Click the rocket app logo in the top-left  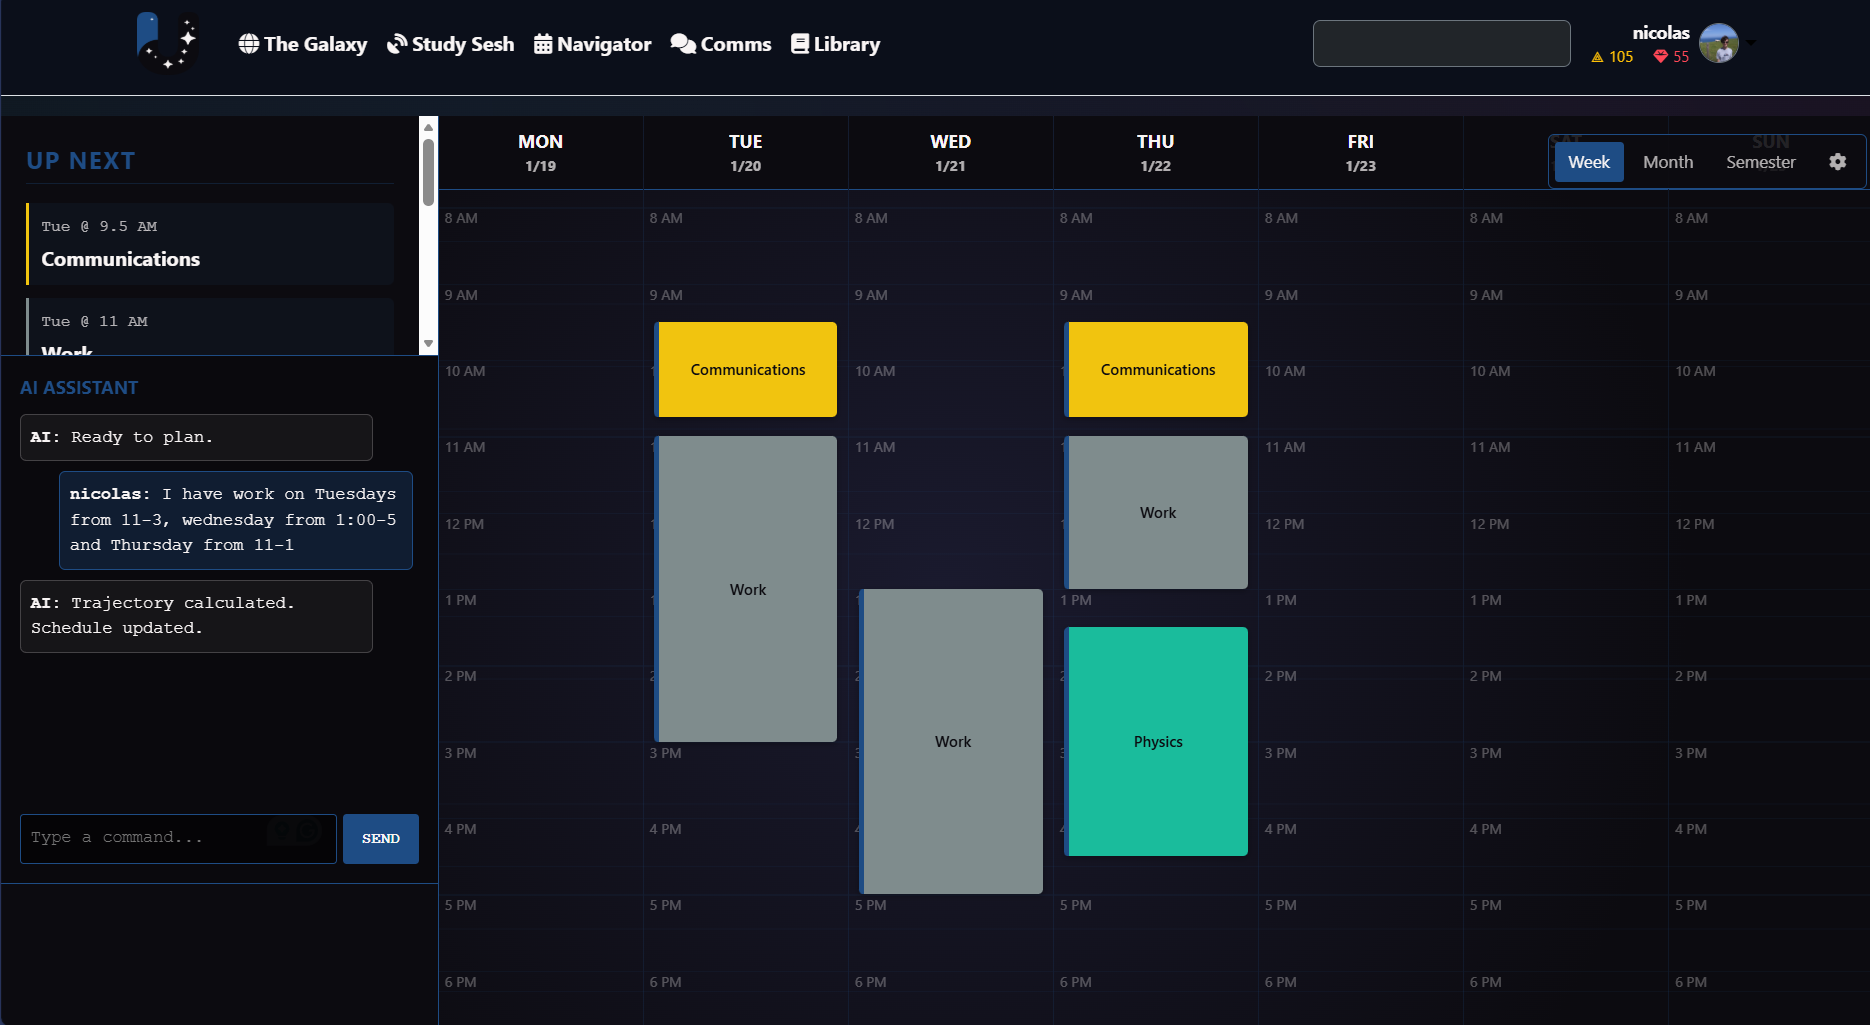[x=165, y=43]
